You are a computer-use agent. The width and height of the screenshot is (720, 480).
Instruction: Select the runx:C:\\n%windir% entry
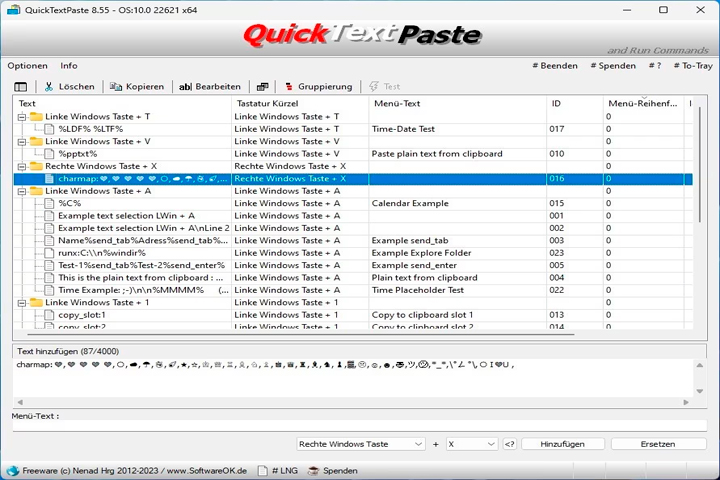tap(101, 253)
